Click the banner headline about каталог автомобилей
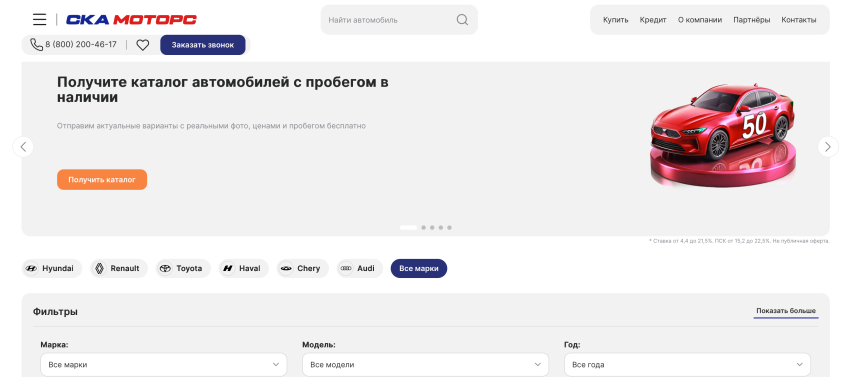This screenshot has width=845, height=377. click(223, 90)
